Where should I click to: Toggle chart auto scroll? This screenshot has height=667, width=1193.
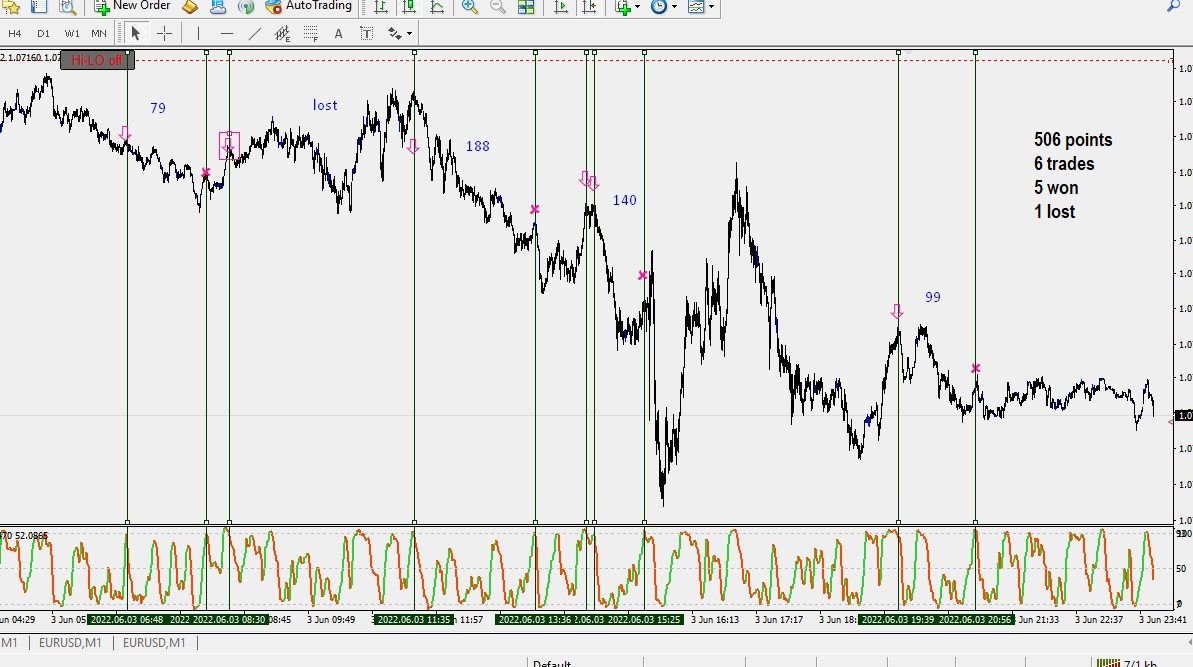561,7
